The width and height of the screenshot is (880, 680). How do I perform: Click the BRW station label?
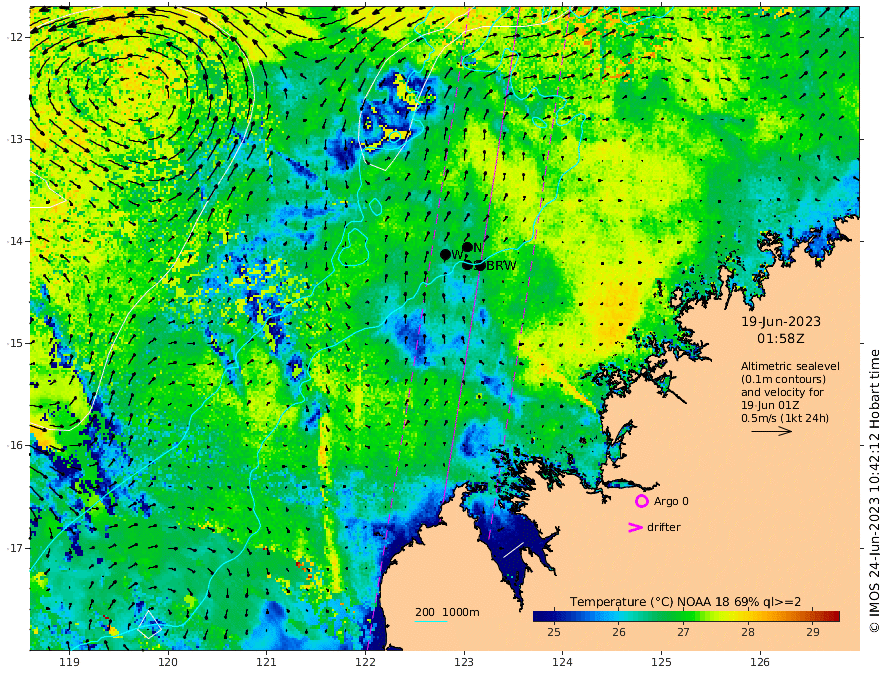(501, 266)
